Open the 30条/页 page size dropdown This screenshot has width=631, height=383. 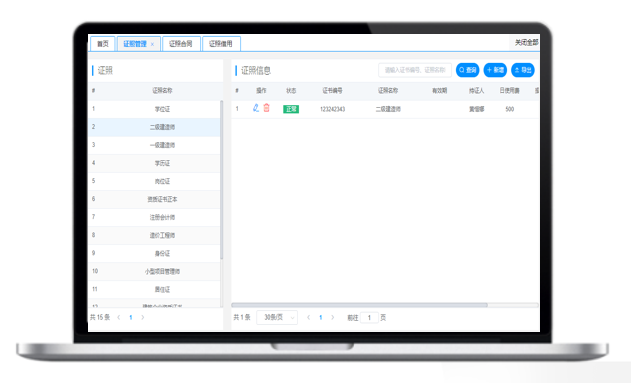click(277, 317)
